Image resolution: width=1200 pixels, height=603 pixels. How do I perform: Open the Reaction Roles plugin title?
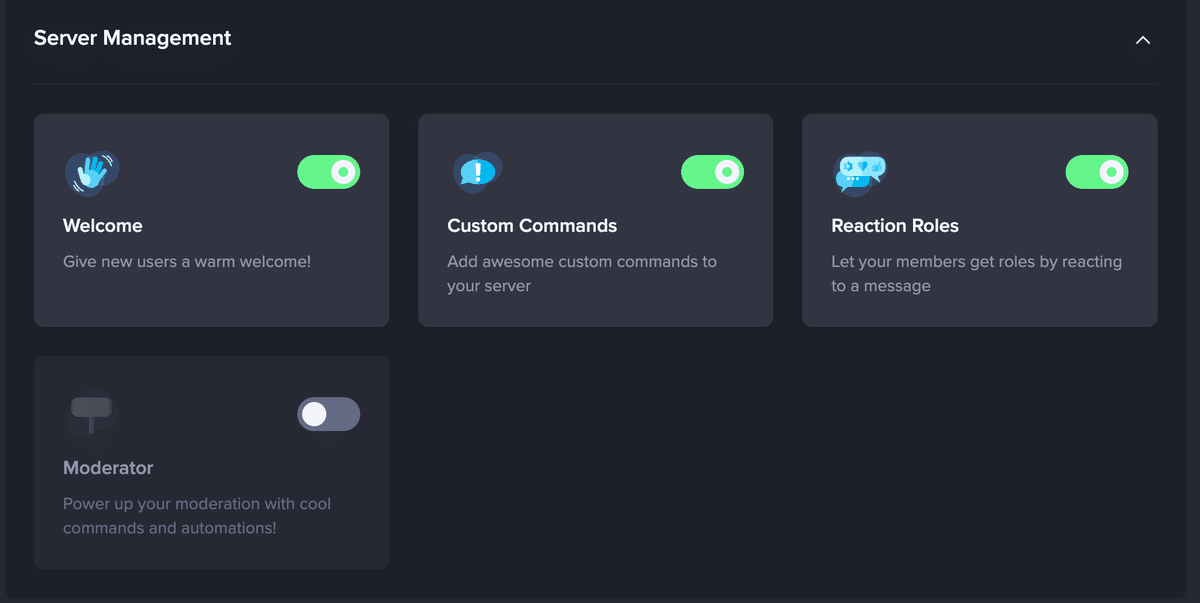pyautogui.click(x=895, y=226)
